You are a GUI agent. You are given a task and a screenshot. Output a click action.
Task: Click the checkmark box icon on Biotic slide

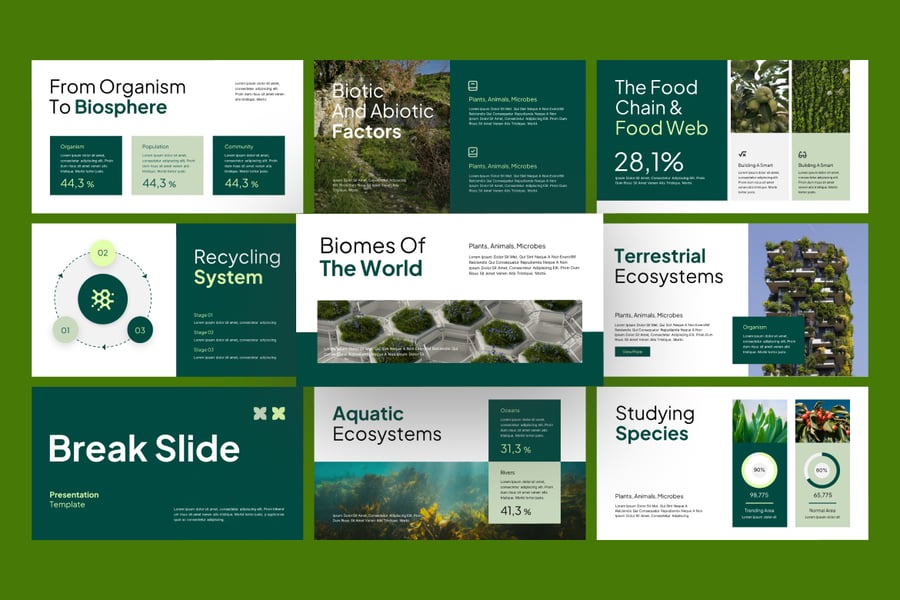473,152
